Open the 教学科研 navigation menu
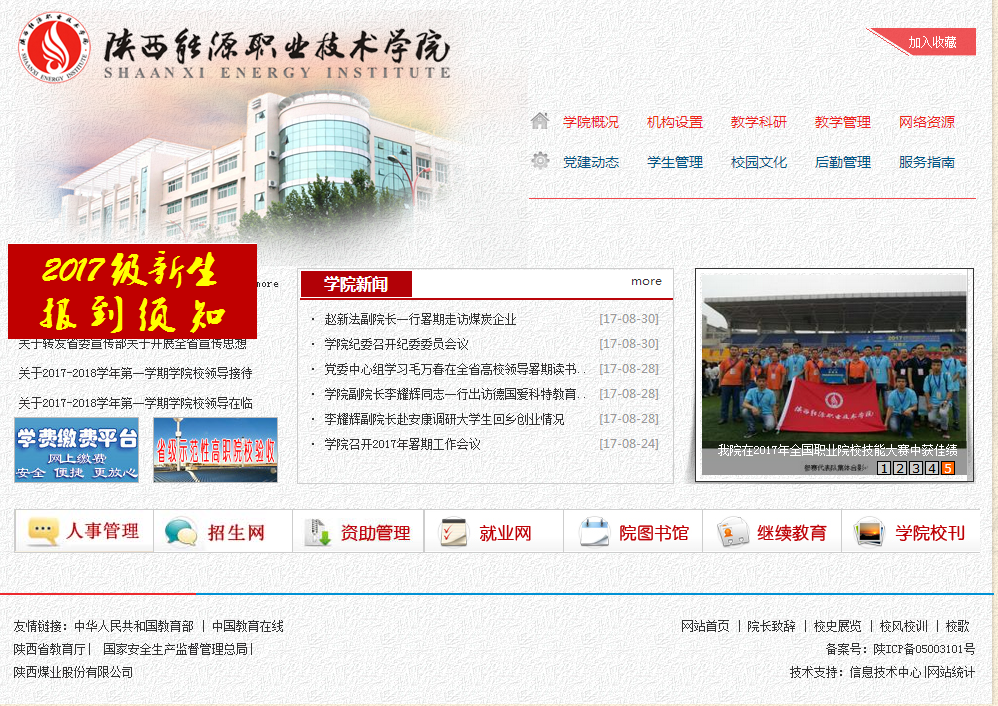Image resolution: width=998 pixels, height=706 pixels. 758,122
